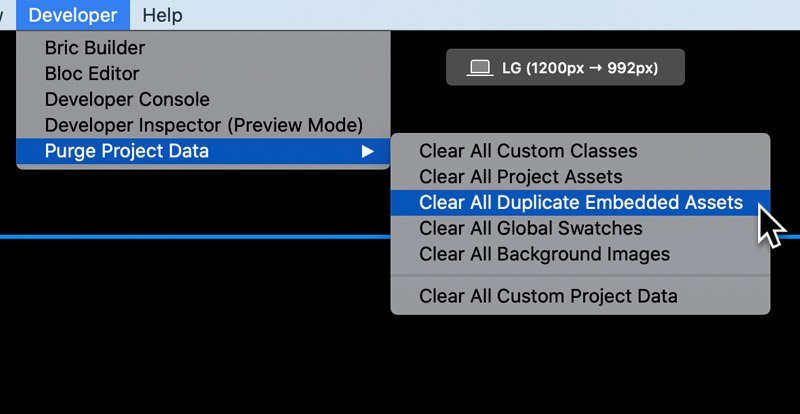Click the partially visible menu left of Developer
Viewport: 800px width, 414px height.
coord(2,15)
